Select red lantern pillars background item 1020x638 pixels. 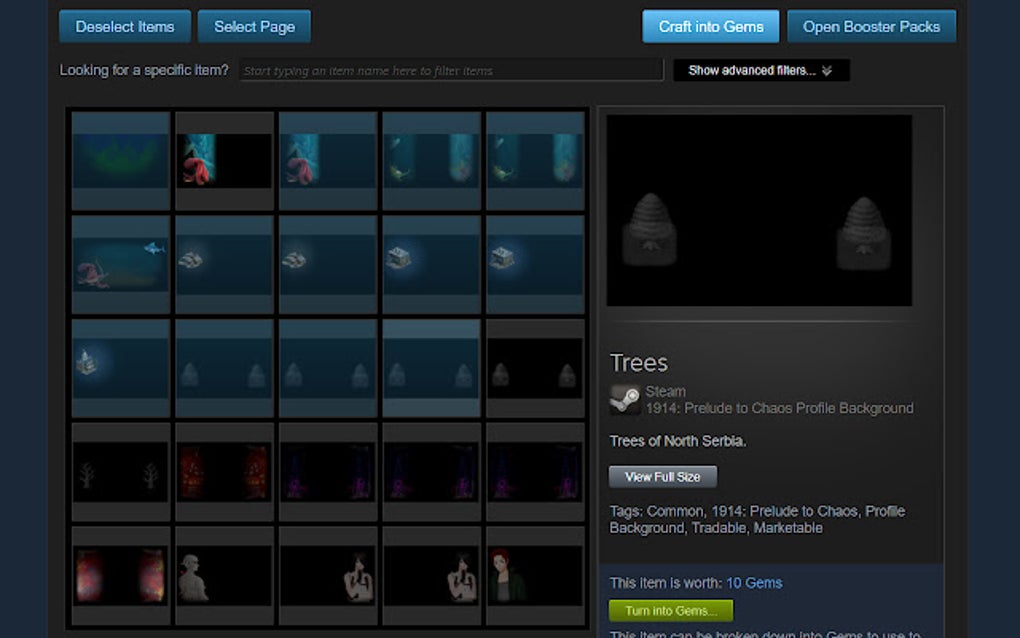pos(224,472)
